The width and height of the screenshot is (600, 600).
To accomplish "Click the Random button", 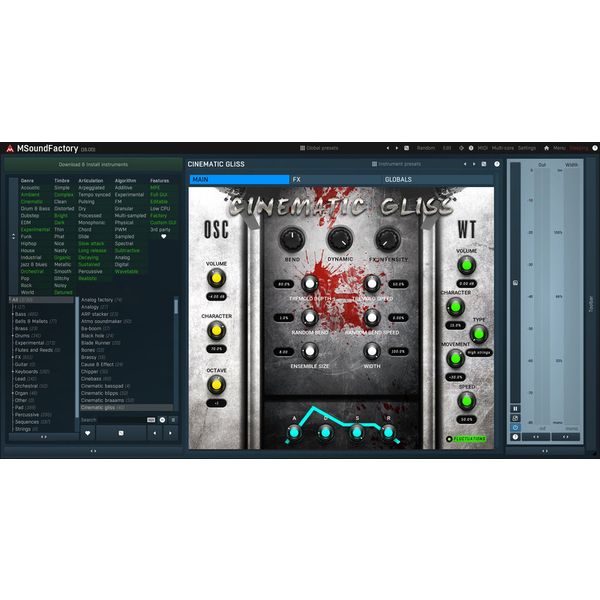I will coord(426,148).
